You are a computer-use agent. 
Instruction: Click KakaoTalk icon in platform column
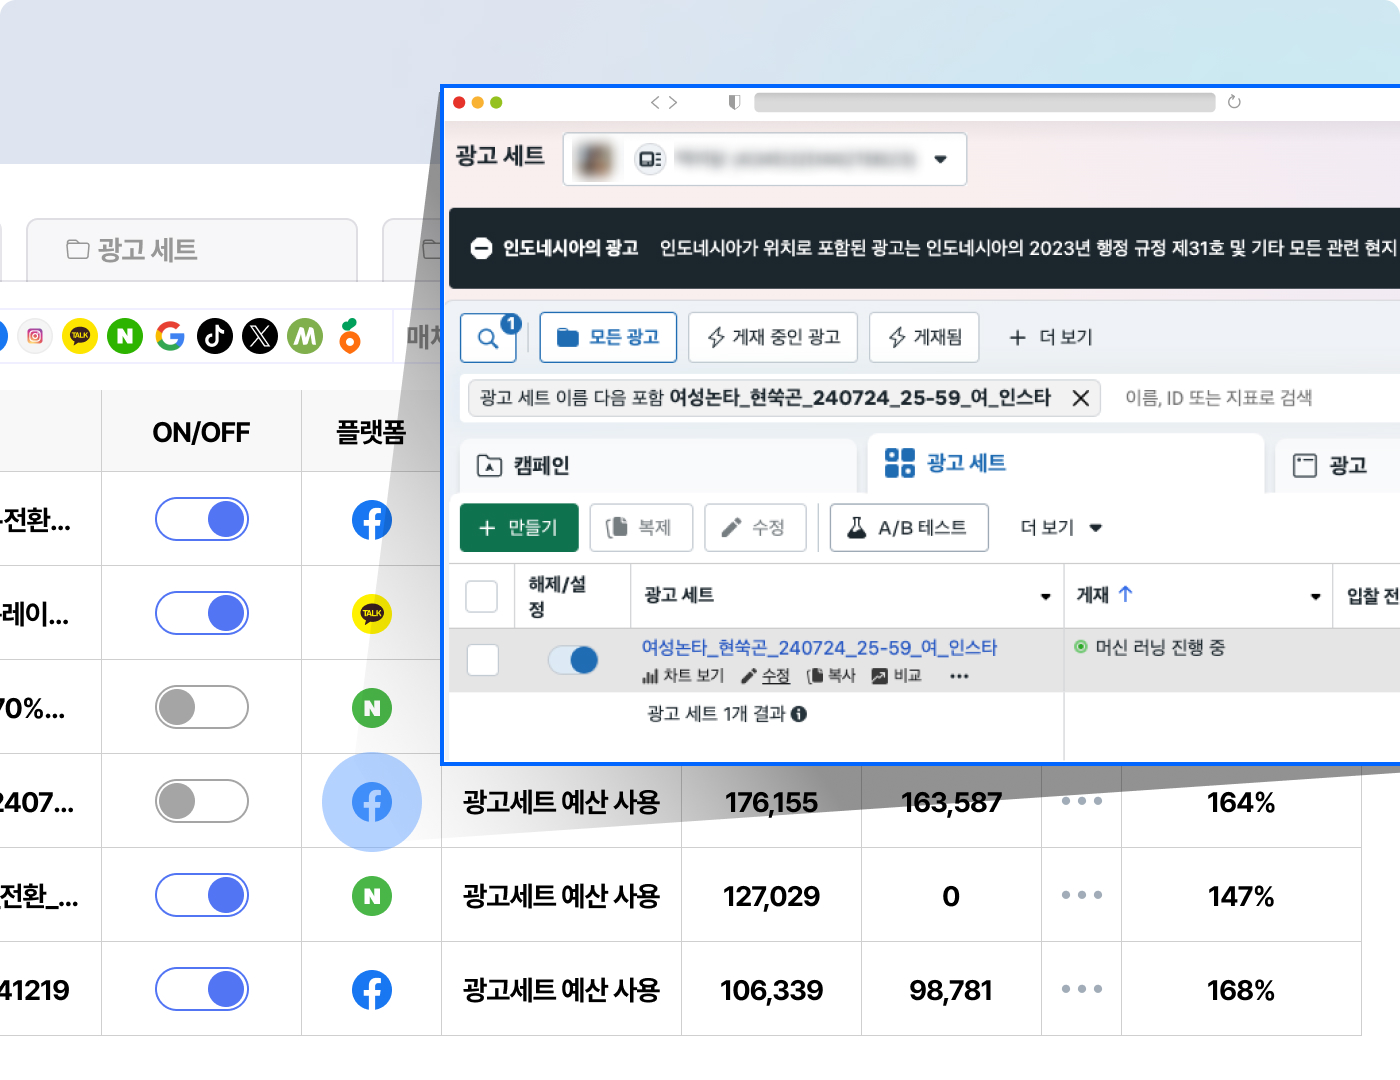point(372,614)
